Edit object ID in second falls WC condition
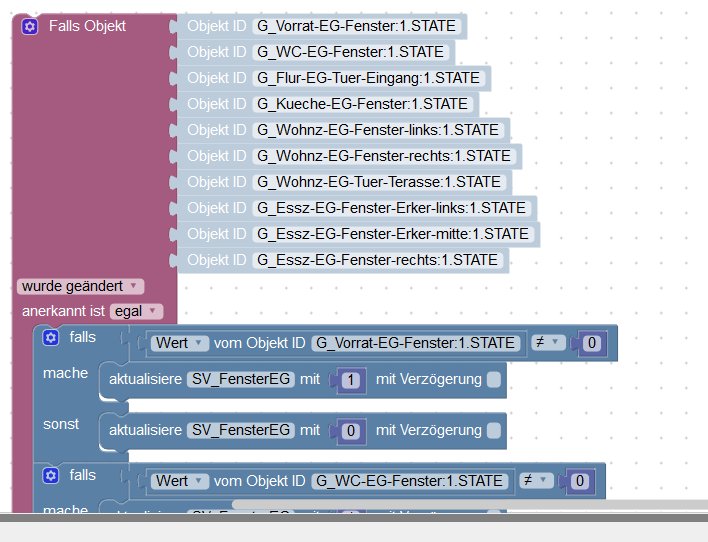Screen dimensions: 708x542 (410, 481)
